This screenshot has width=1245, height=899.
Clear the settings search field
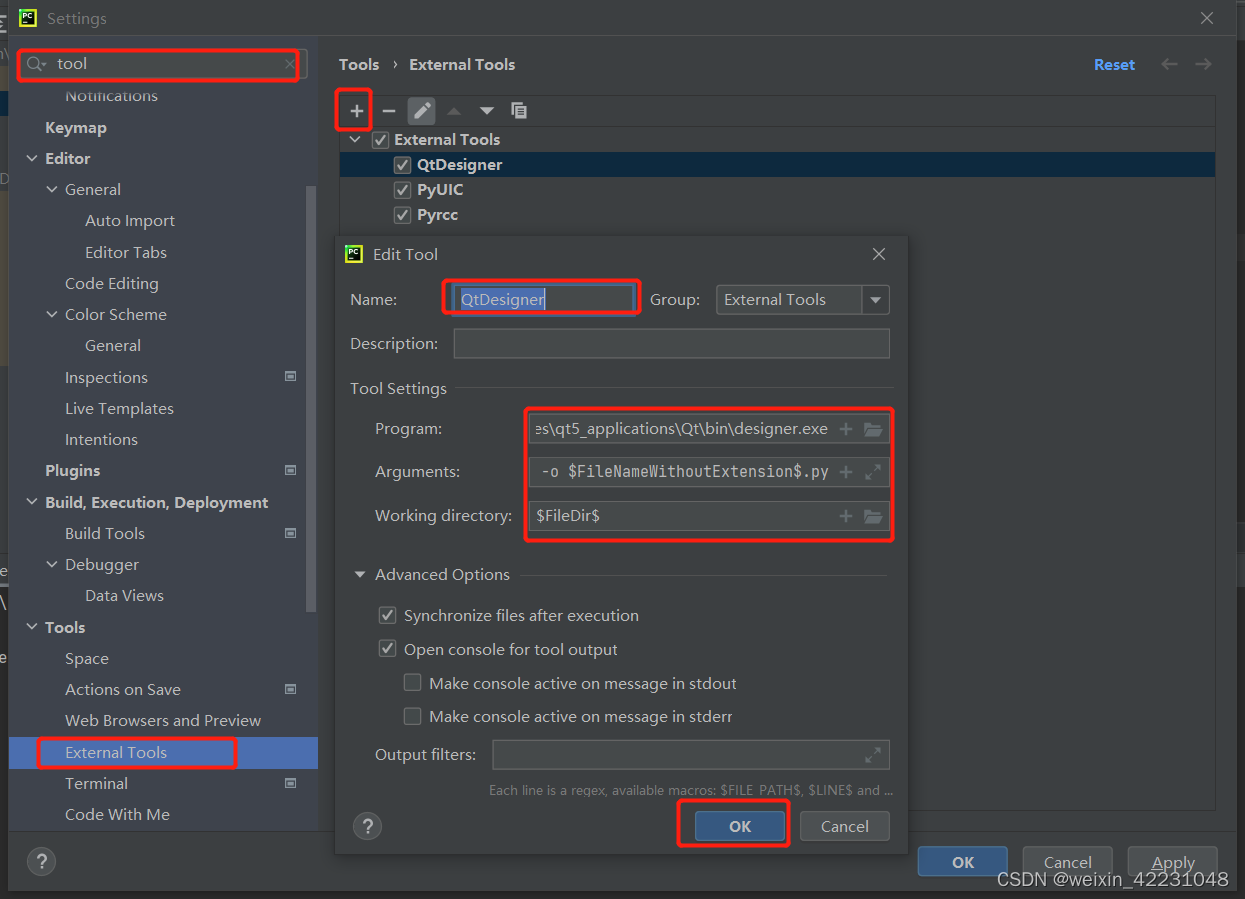[290, 64]
